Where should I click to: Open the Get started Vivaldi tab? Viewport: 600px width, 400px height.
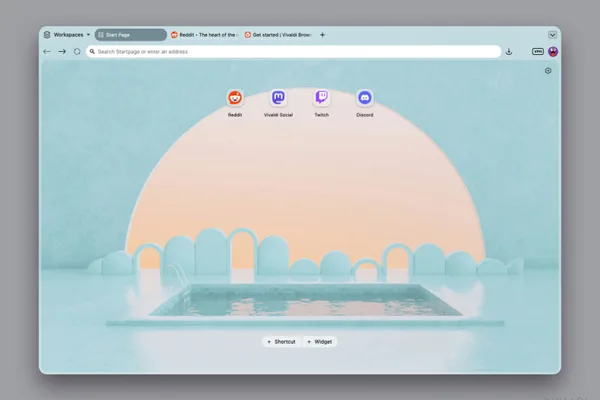click(x=279, y=35)
